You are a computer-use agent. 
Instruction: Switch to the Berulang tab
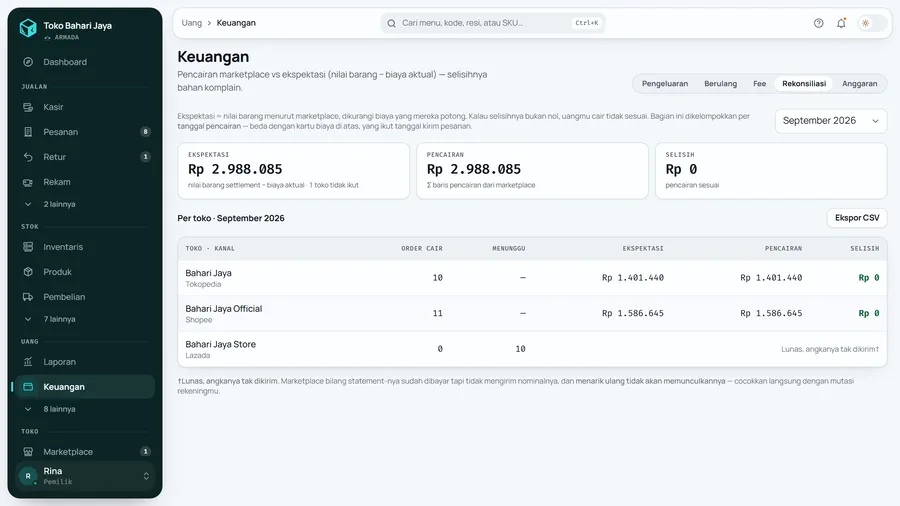point(720,84)
